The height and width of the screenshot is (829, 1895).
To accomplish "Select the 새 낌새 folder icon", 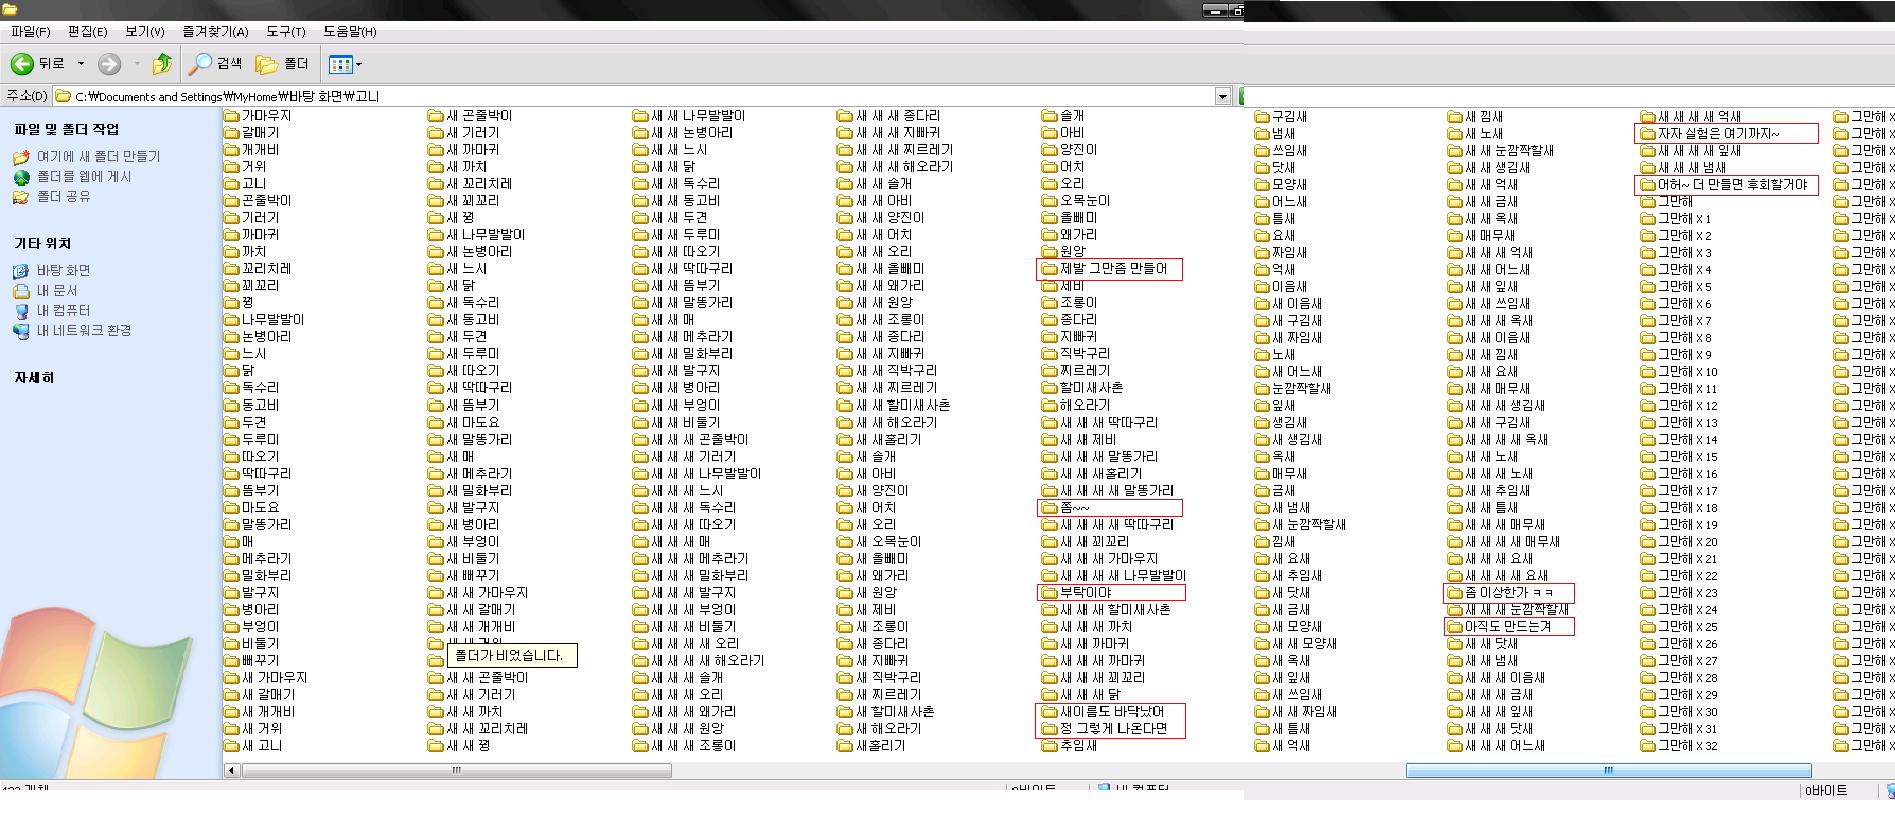I will tap(1456, 116).
